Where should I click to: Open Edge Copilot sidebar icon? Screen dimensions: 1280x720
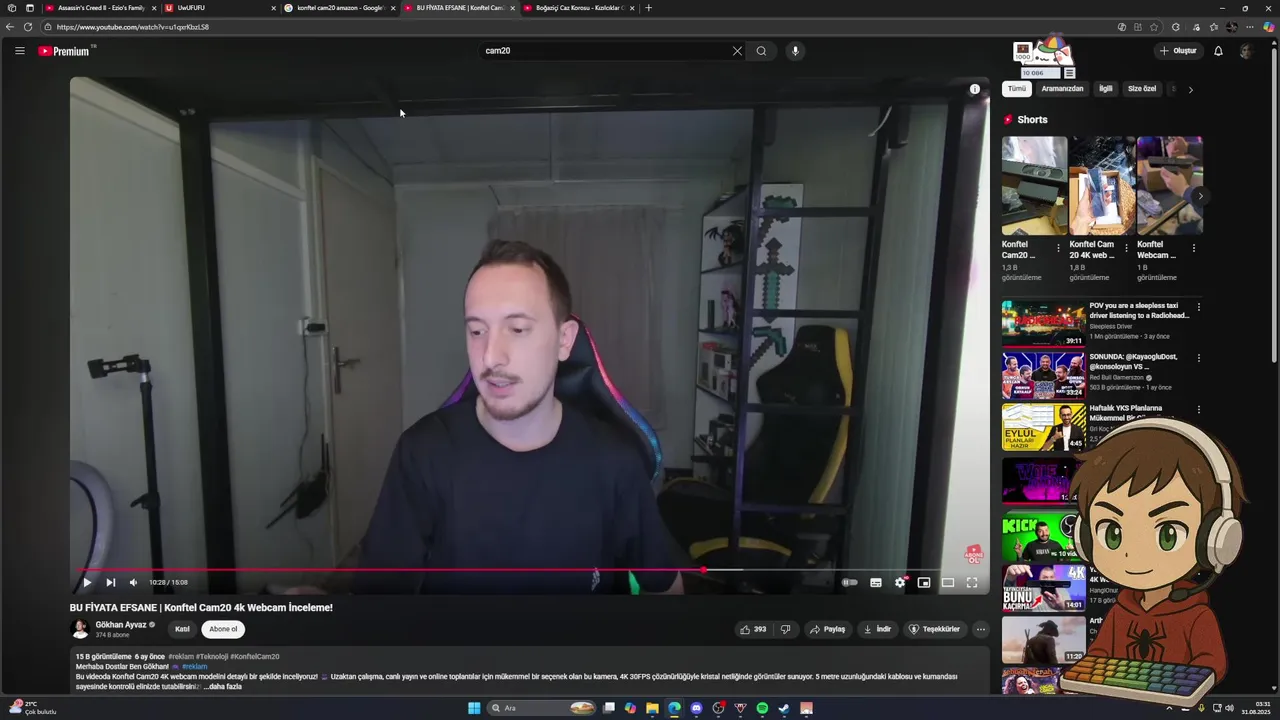(1268, 27)
